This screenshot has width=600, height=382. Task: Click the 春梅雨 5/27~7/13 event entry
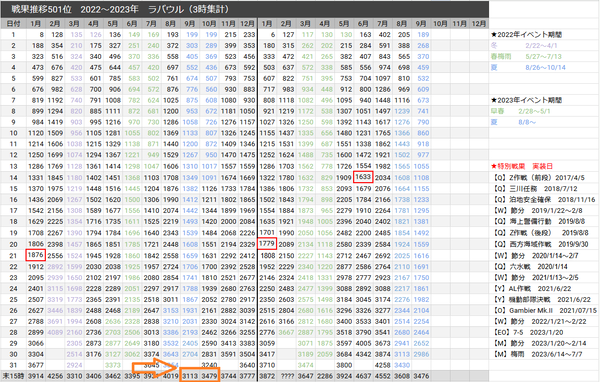[x=526, y=56]
